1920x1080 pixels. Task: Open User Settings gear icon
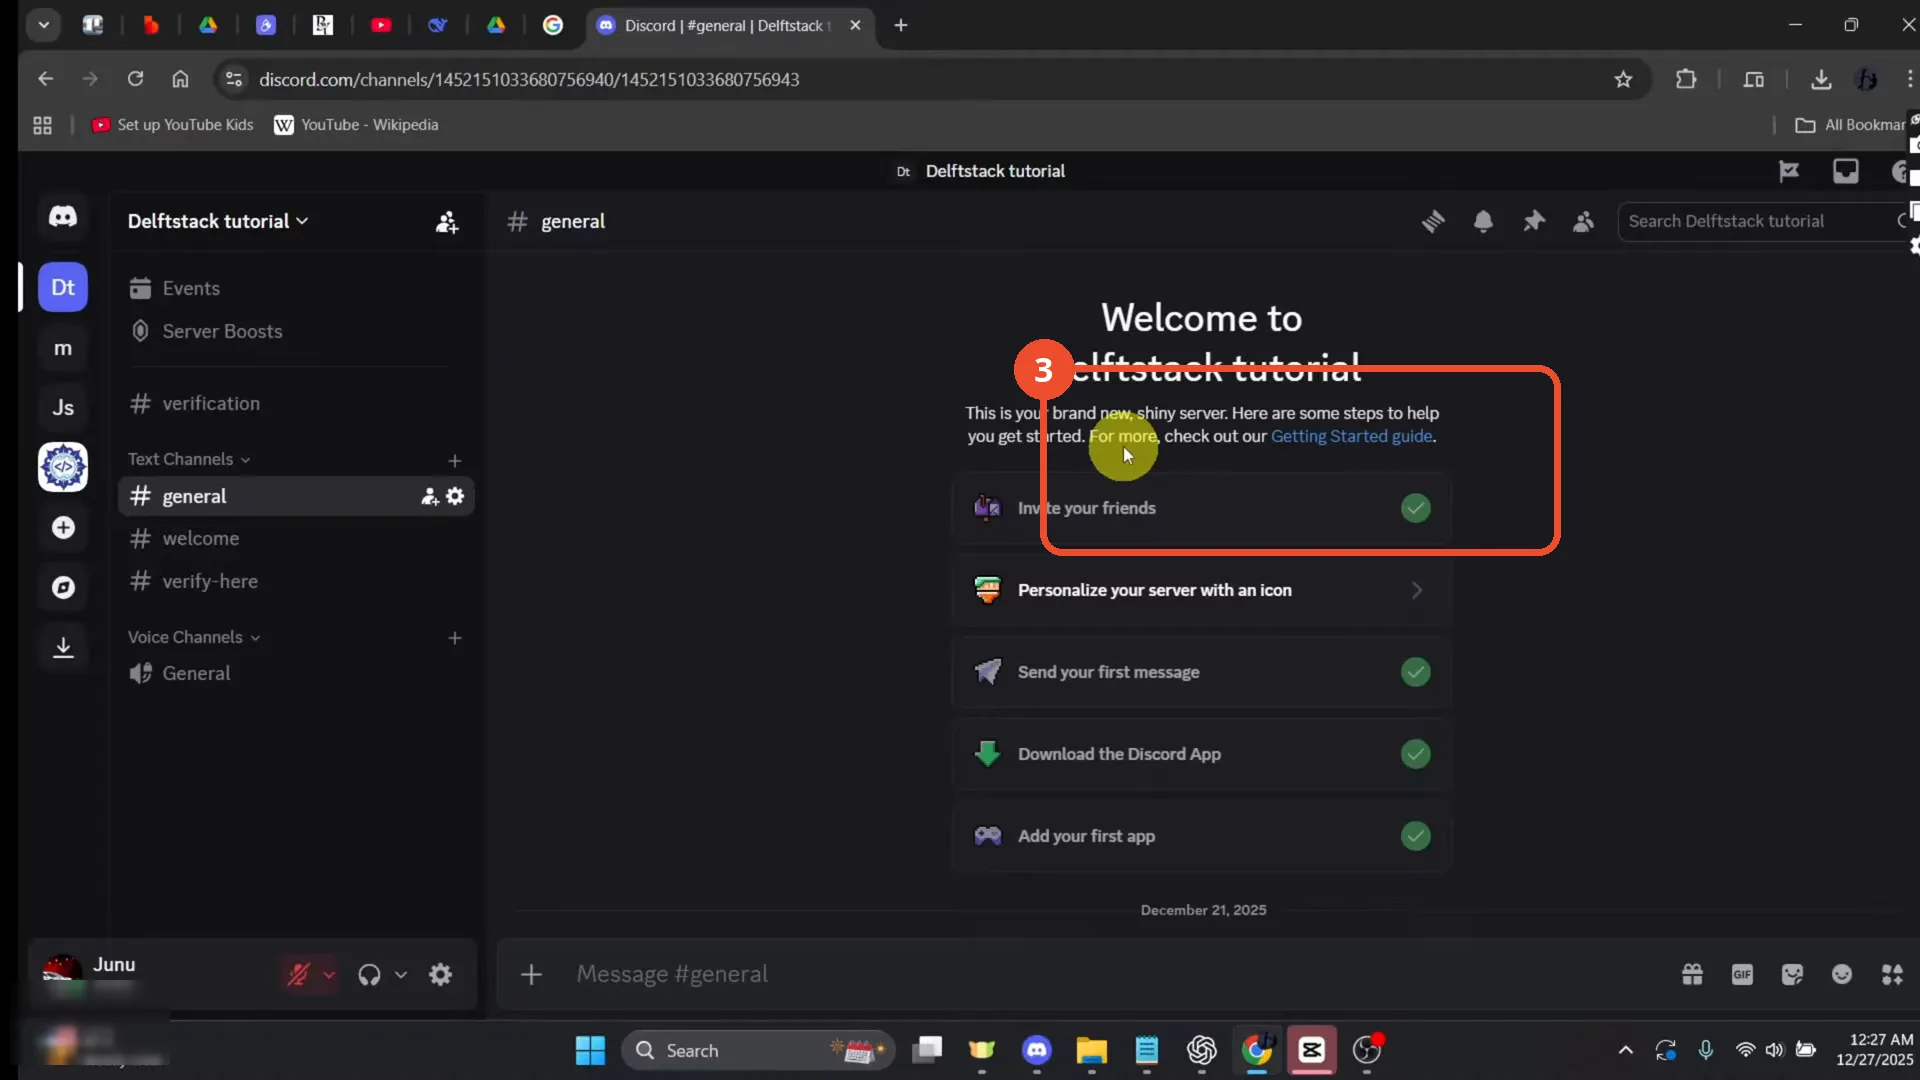440,974
